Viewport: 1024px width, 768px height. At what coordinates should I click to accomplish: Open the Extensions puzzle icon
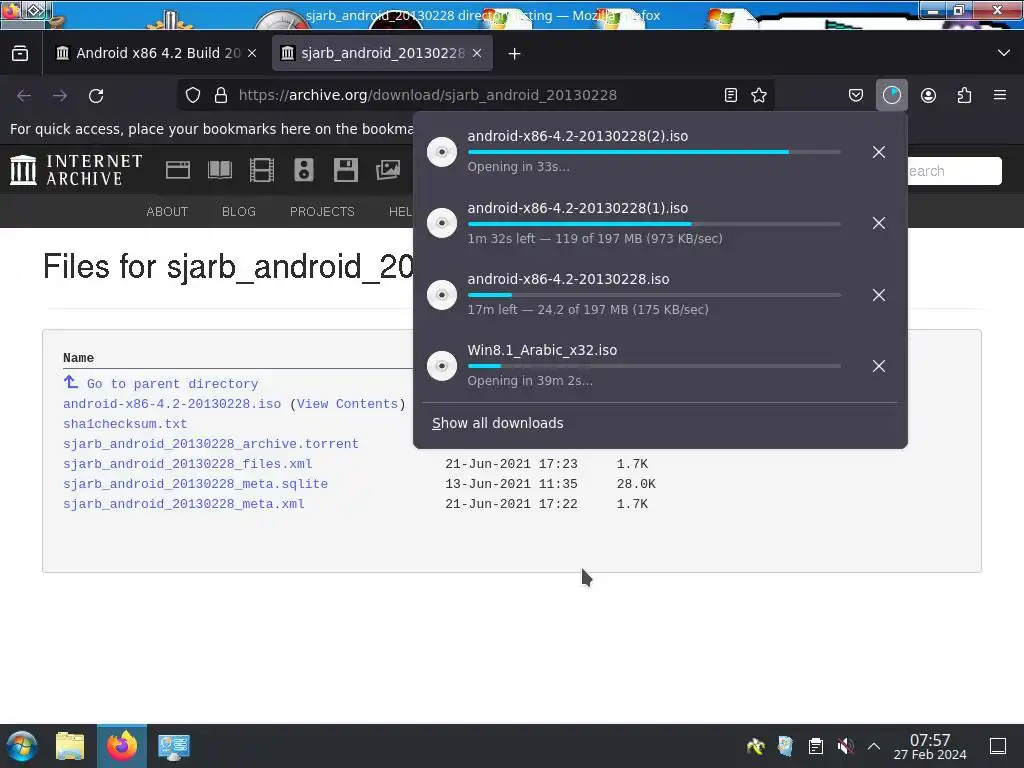click(x=964, y=95)
